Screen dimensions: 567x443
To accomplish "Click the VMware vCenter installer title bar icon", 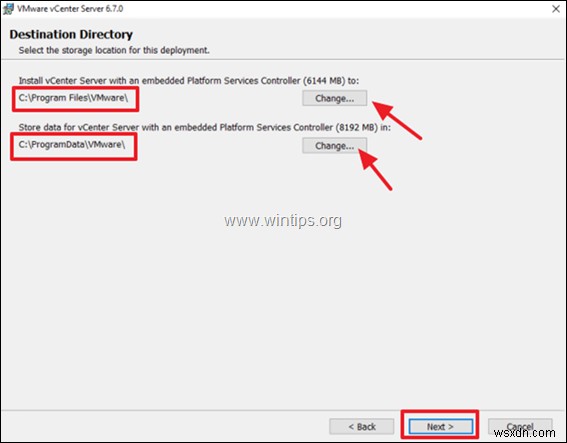I will click(8, 9).
